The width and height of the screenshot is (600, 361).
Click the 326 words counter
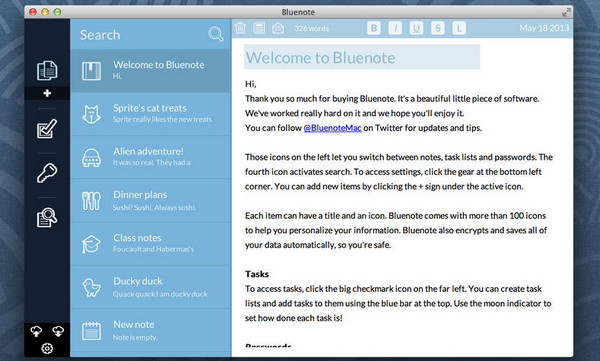point(311,28)
